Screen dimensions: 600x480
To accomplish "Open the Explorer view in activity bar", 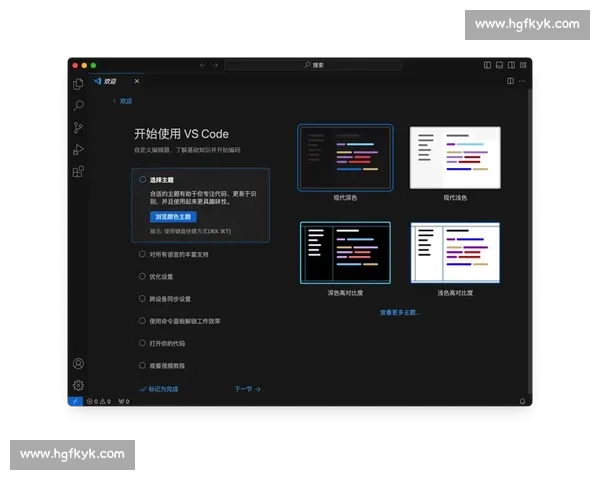I will (78, 84).
